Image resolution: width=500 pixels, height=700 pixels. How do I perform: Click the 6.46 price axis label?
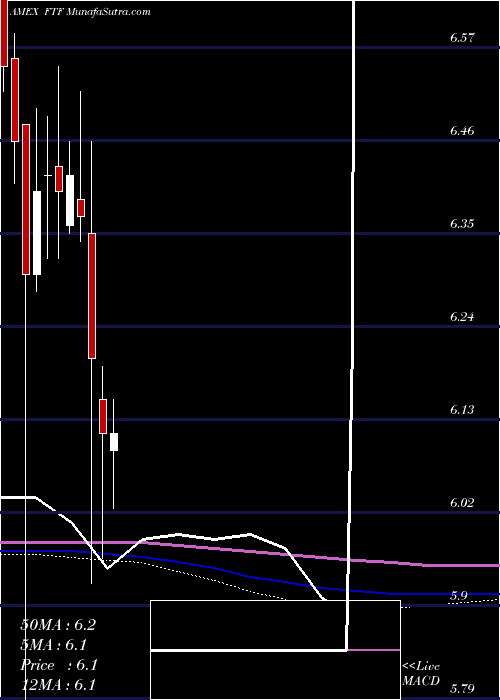(462, 131)
